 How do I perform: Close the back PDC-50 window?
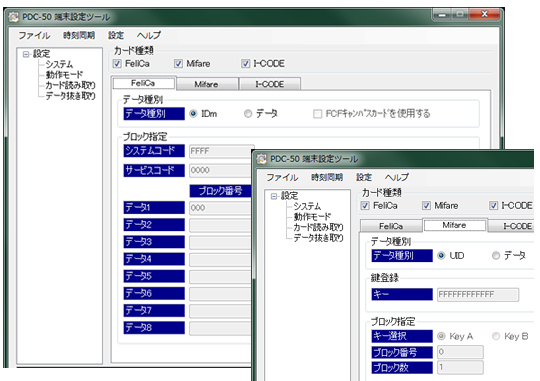click(485, 14)
